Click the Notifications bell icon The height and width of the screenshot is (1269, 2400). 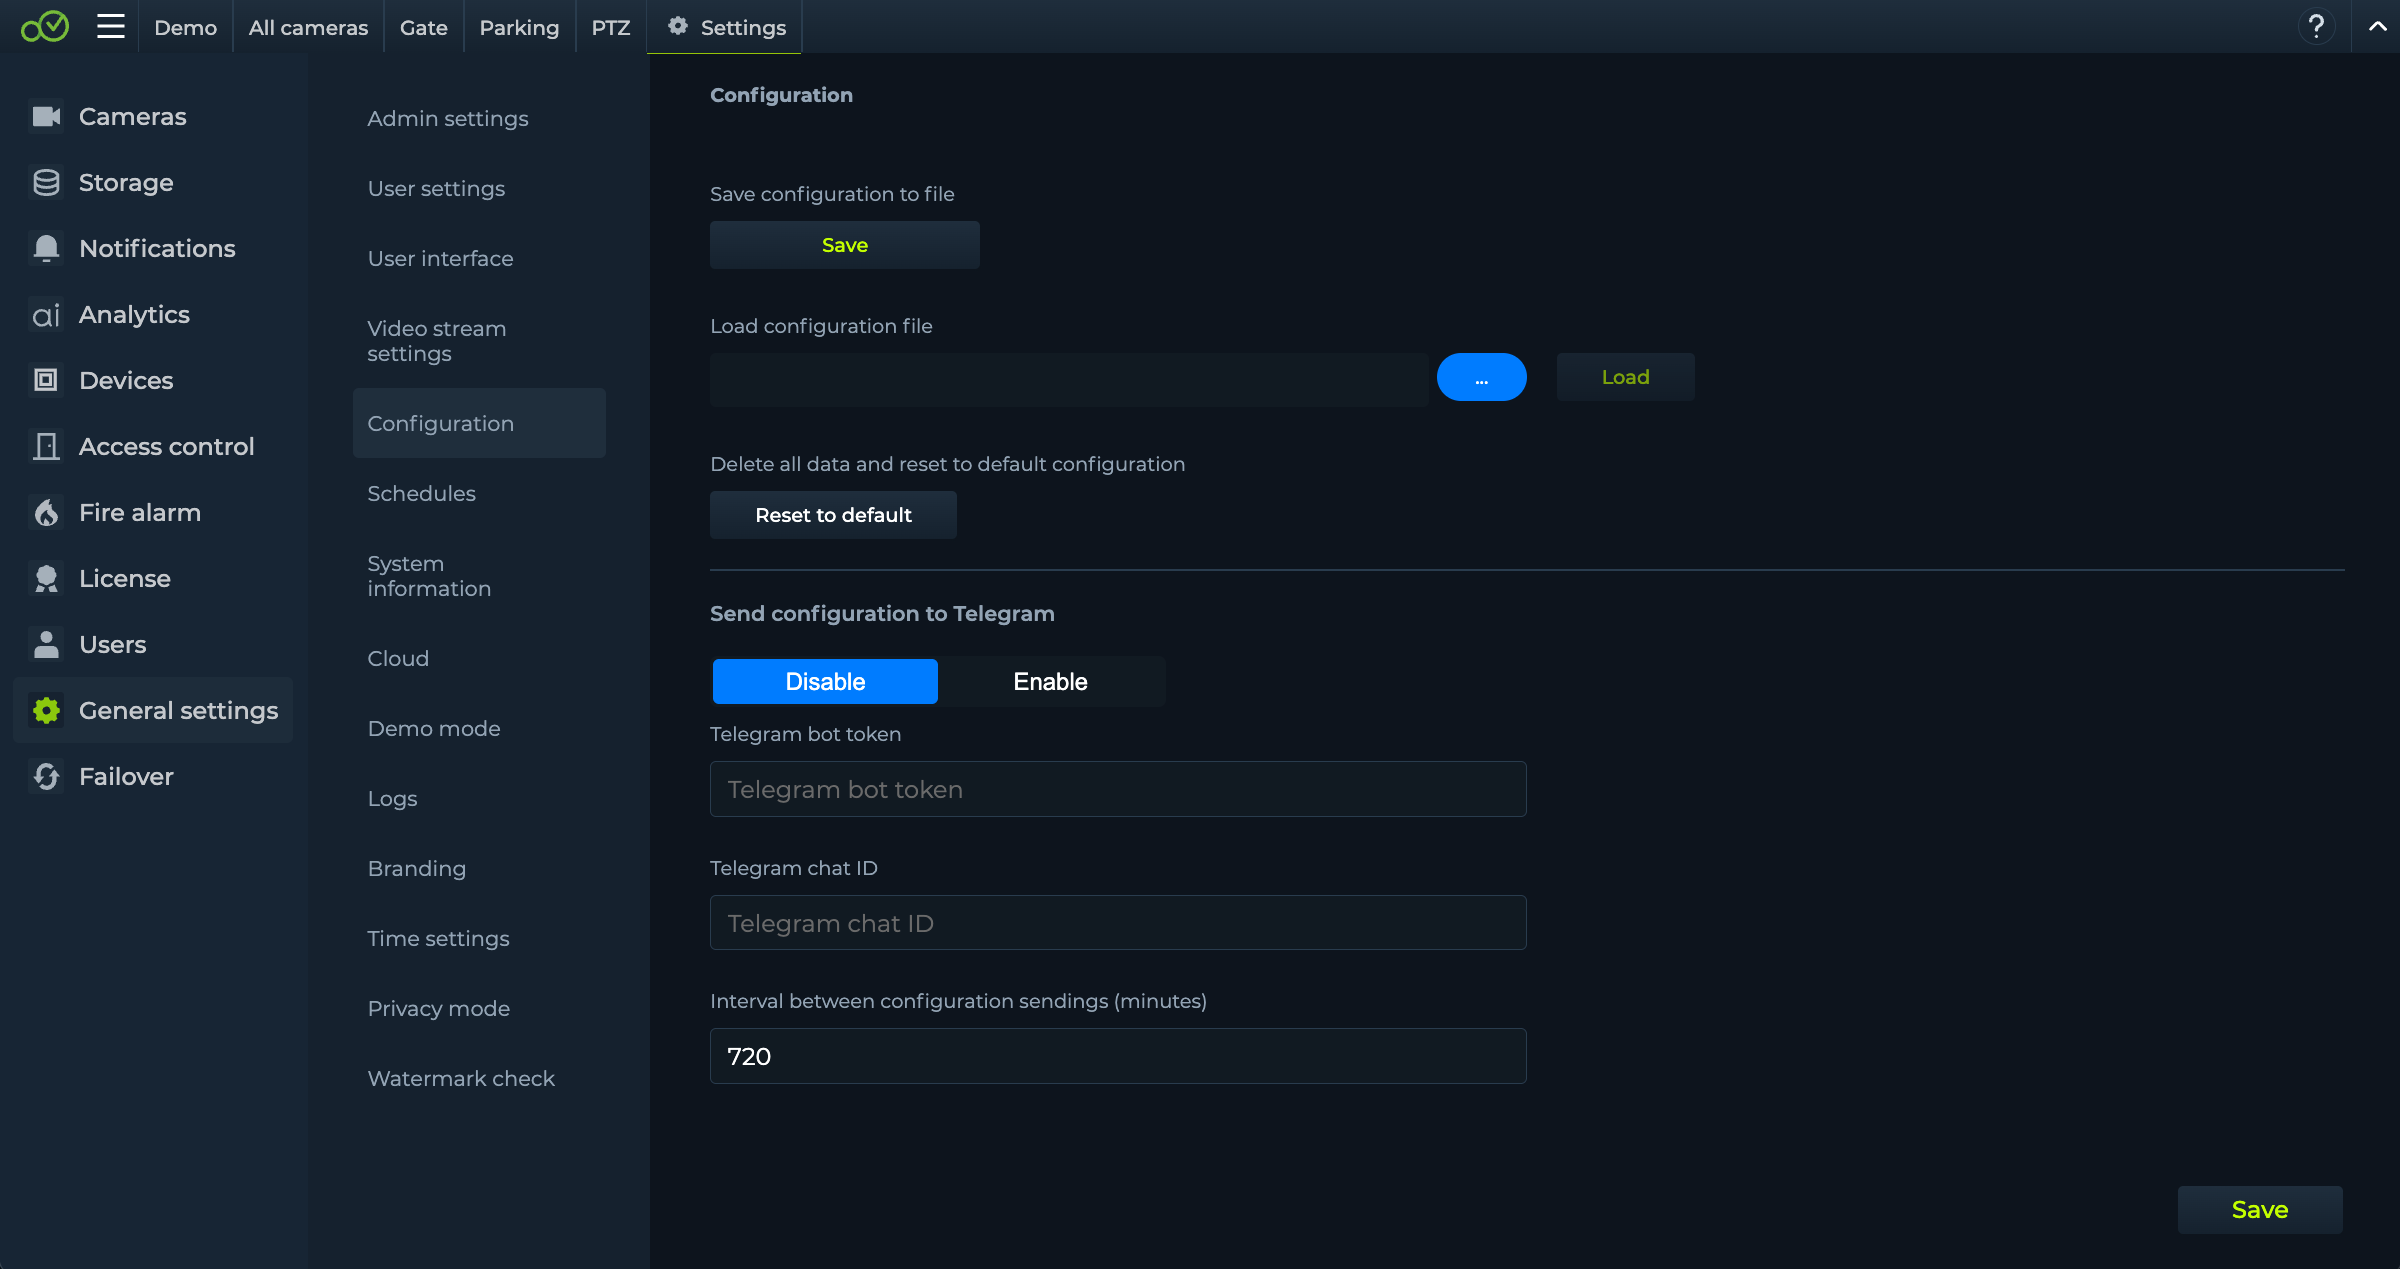coord(46,249)
